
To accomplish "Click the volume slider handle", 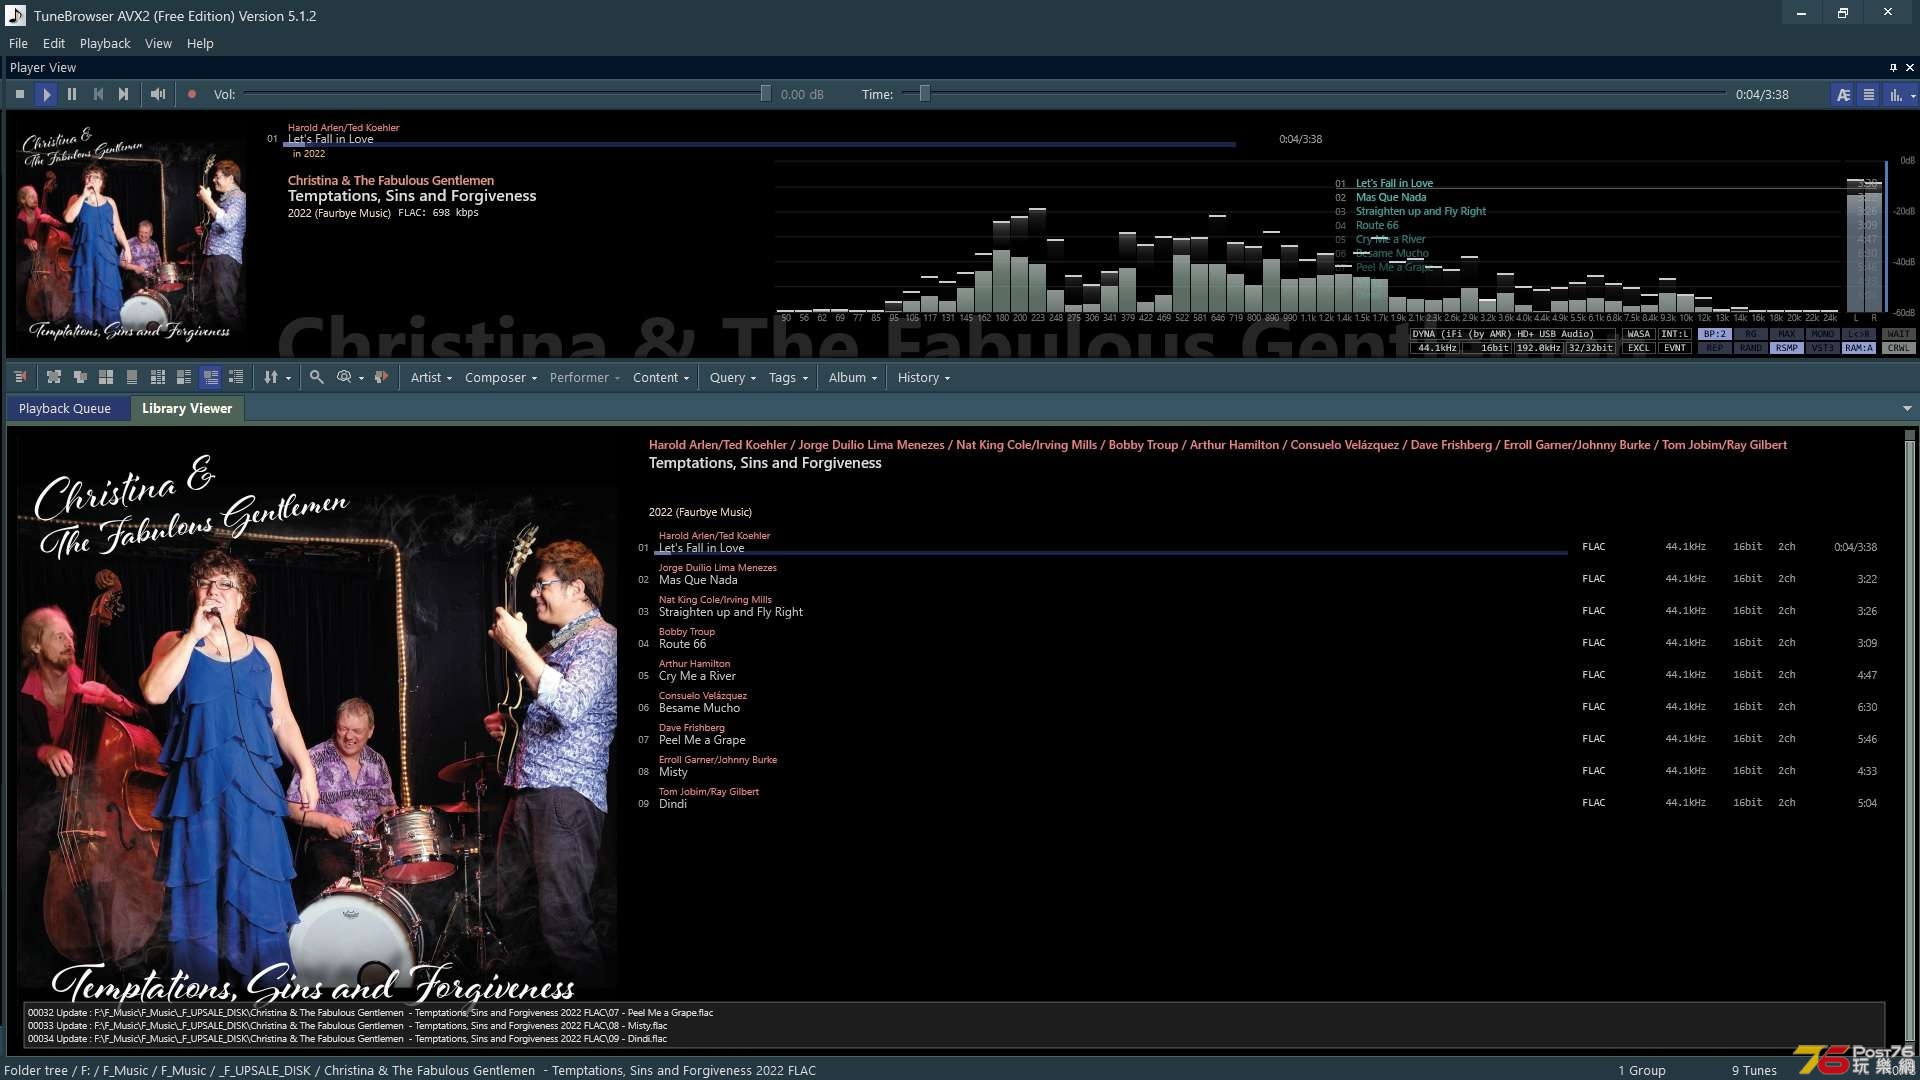I will (765, 93).
